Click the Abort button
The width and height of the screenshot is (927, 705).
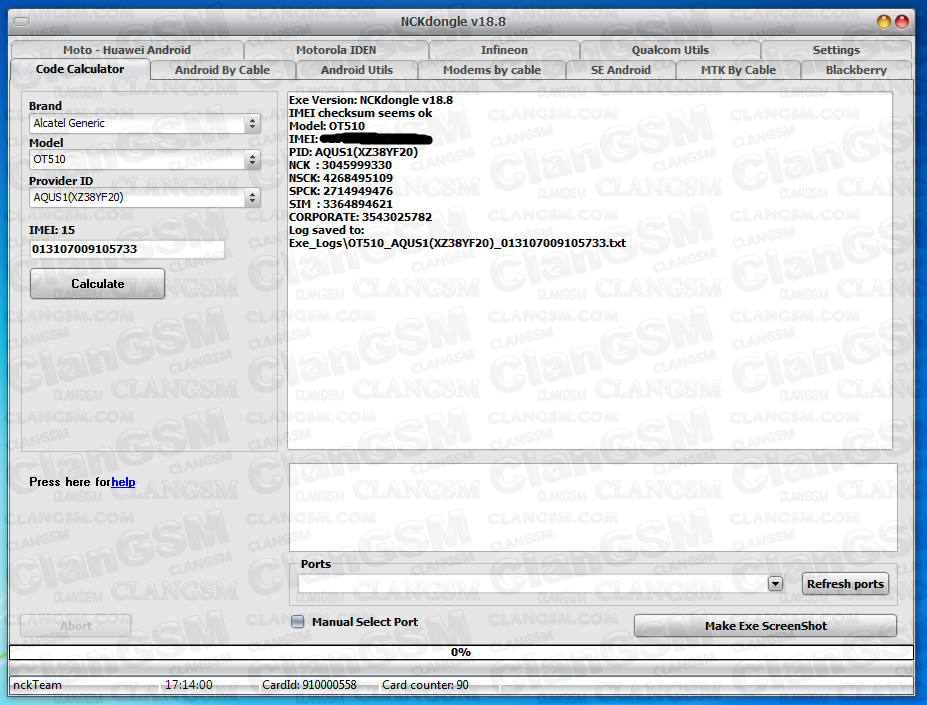pyautogui.click(x=76, y=626)
